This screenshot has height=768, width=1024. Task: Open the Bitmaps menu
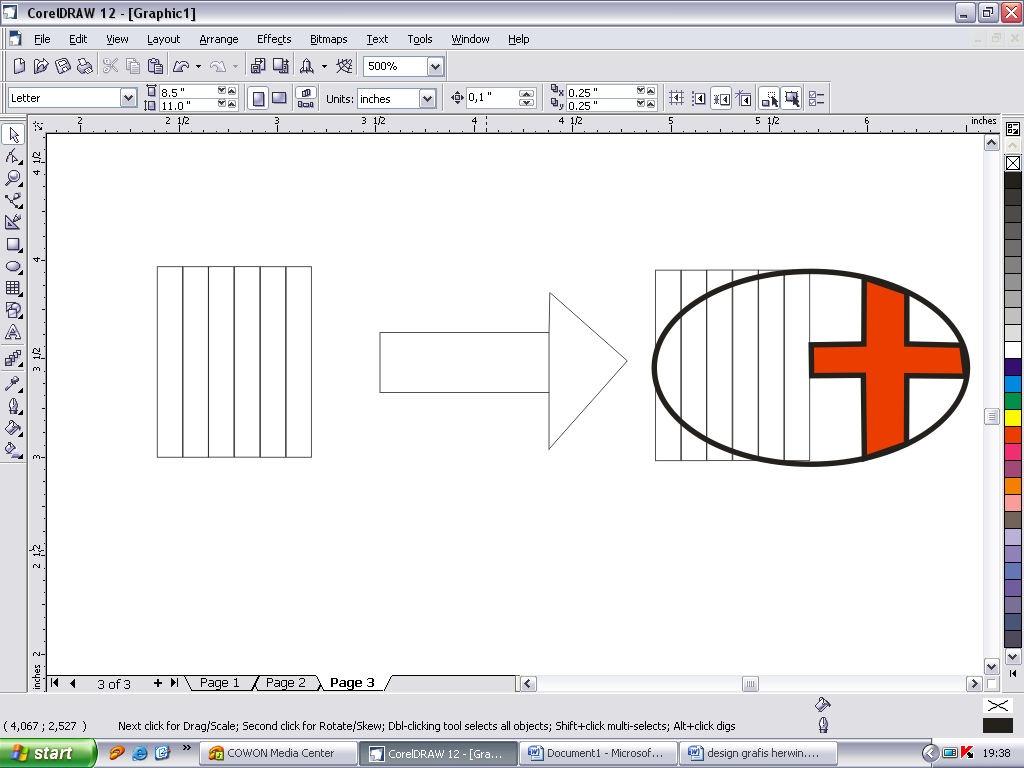(328, 39)
